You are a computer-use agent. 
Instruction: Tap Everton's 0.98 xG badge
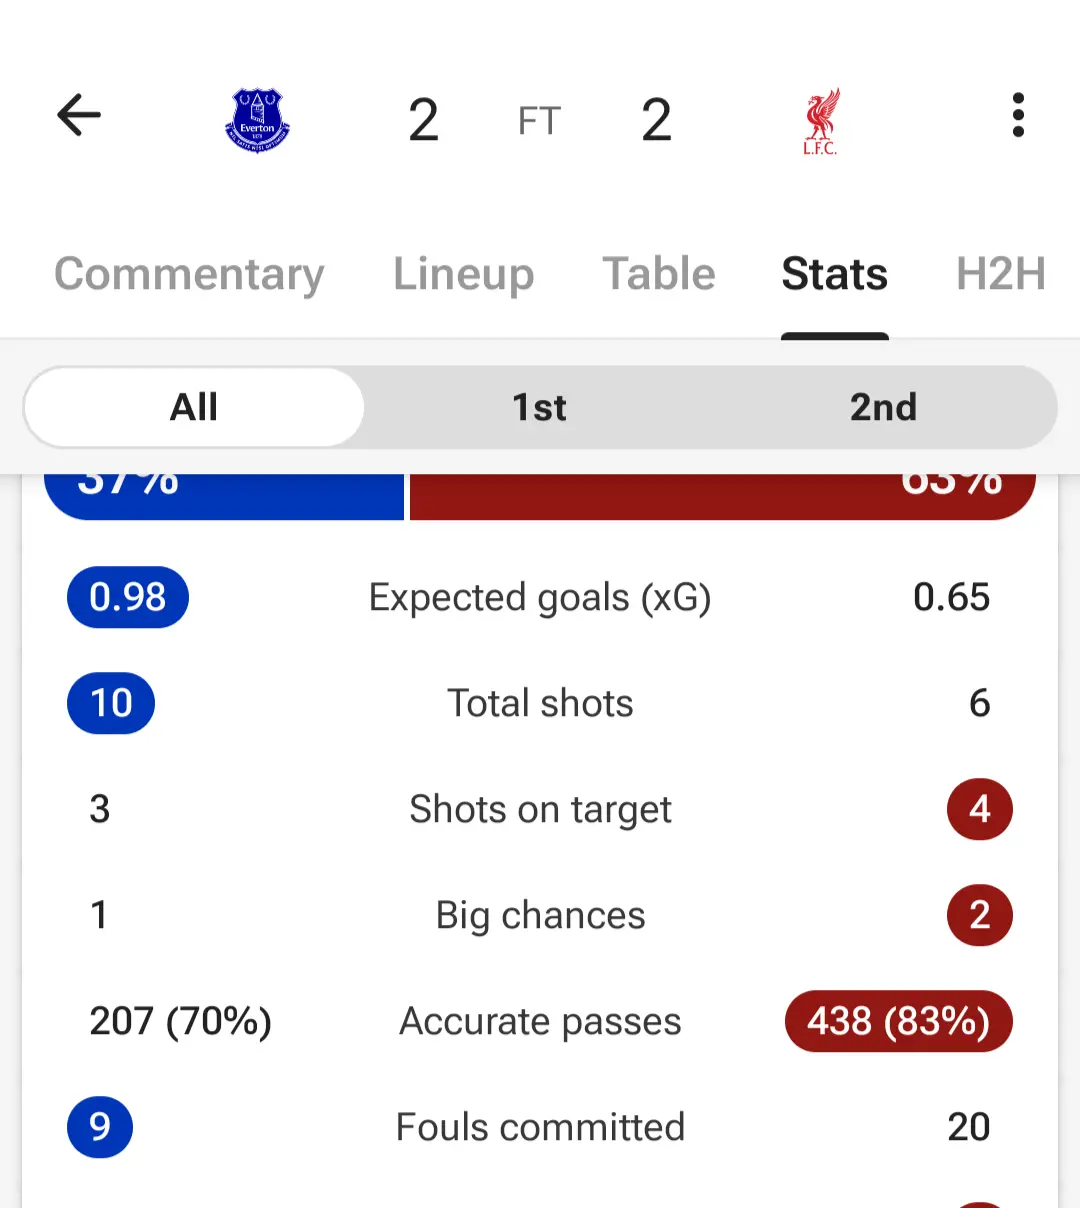tap(128, 597)
